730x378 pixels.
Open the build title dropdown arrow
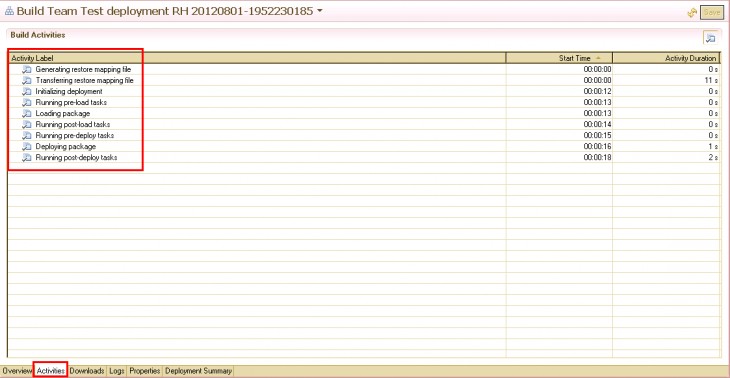319,11
